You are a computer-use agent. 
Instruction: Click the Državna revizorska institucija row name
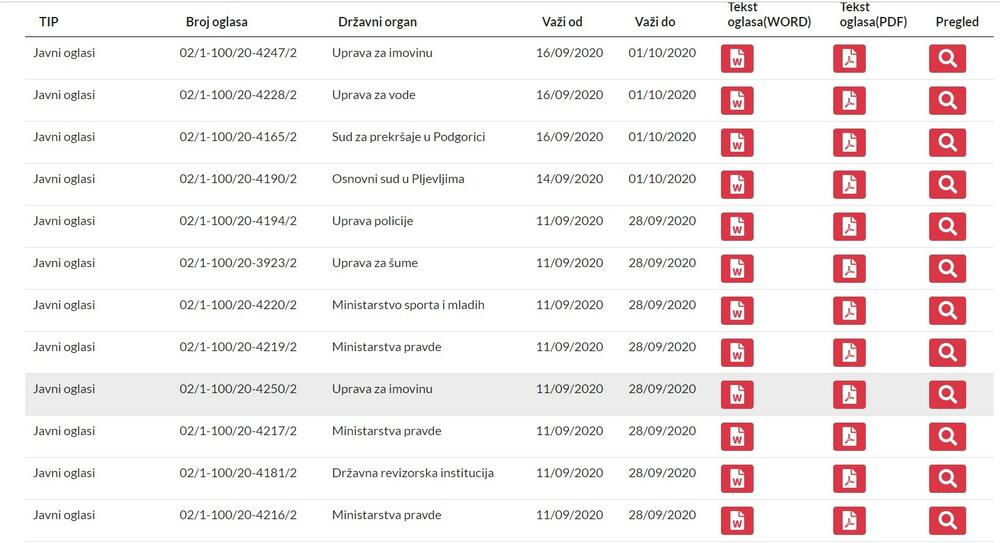(x=412, y=473)
